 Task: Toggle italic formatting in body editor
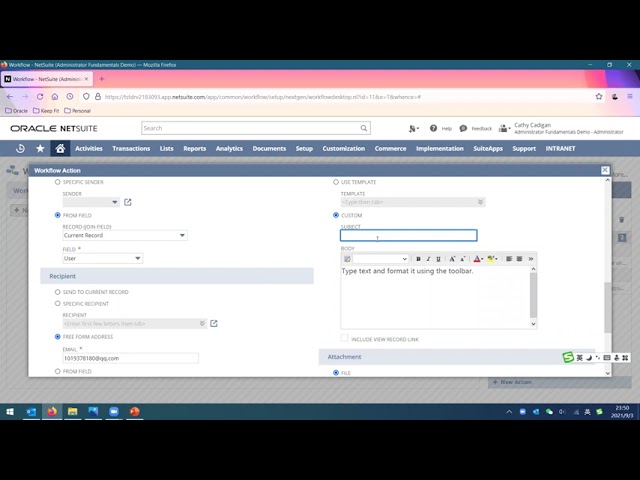tap(428, 259)
